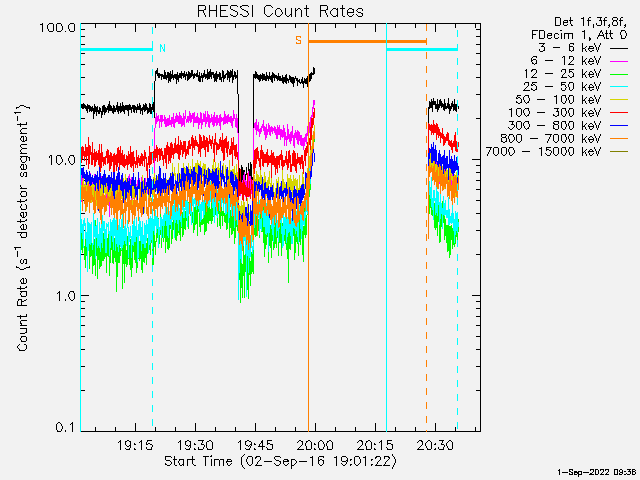The height and width of the screenshot is (480, 640).
Task: Click the orange SAA interval bar at top
Action: (x=367, y=41)
